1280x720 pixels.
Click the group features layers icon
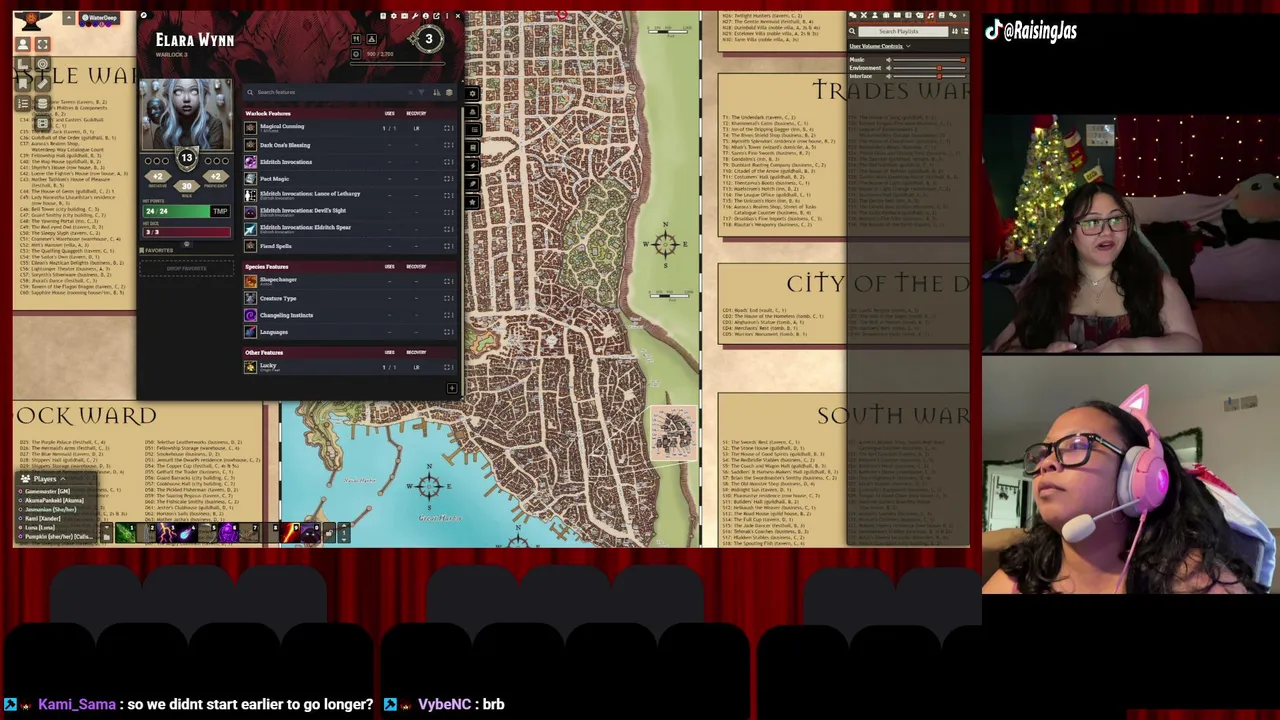pos(449,92)
